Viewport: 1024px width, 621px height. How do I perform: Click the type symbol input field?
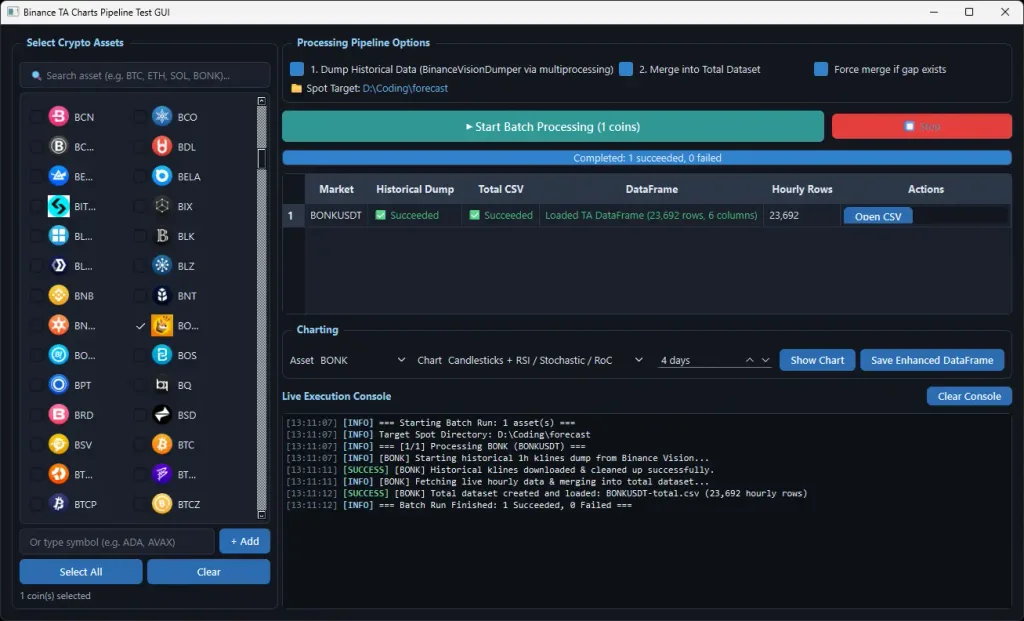[x=117, y=541]
